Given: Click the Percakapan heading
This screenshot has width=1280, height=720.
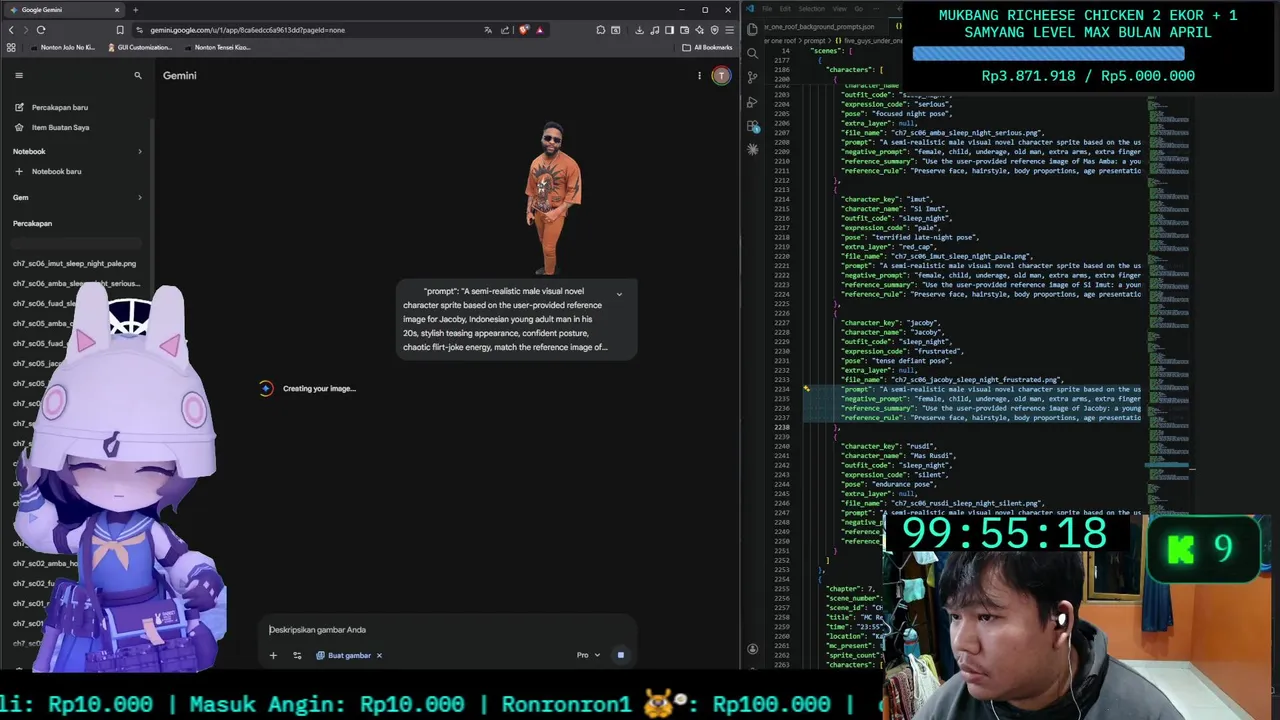Looking at the screenshot, I should (32, 223).
